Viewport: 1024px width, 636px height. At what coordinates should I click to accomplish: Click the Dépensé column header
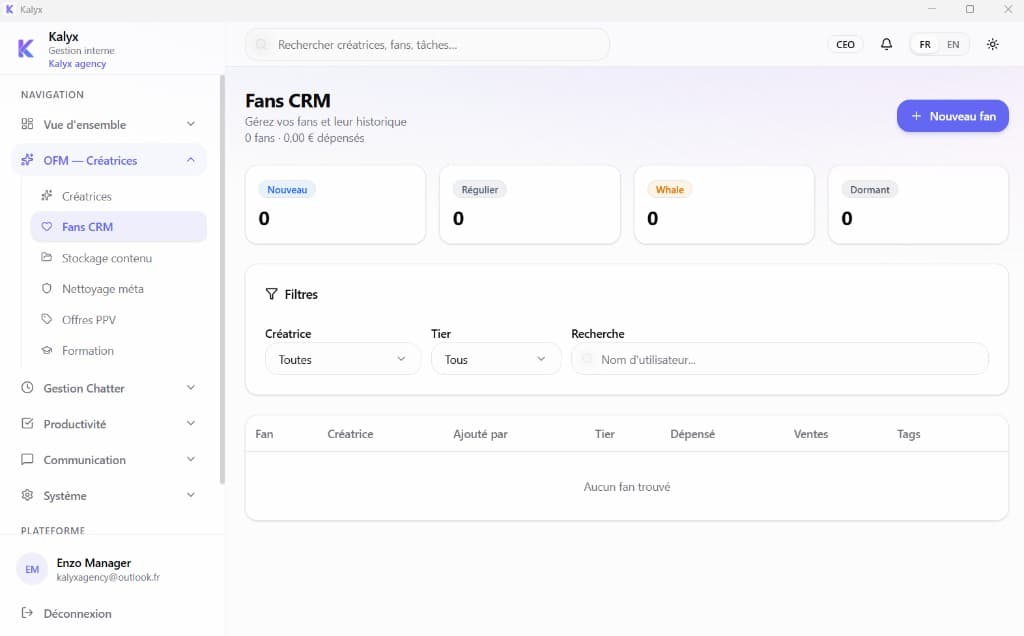tap(692, 434)
